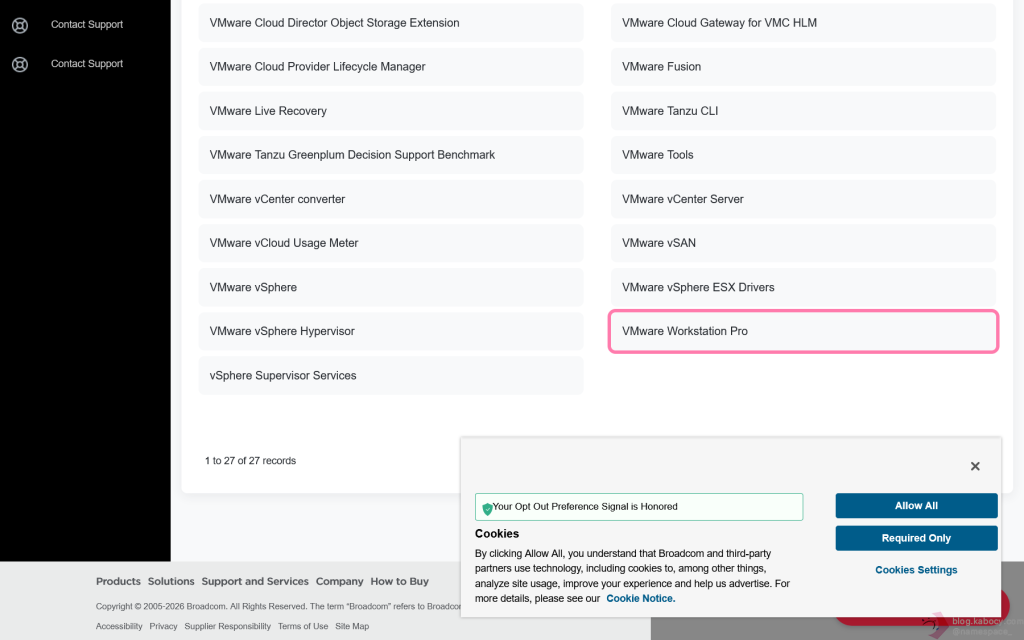Viewport: 1024px width, 640px height.
Task: Open the Support and Services footer menu
Action: (x=255, y=581)
